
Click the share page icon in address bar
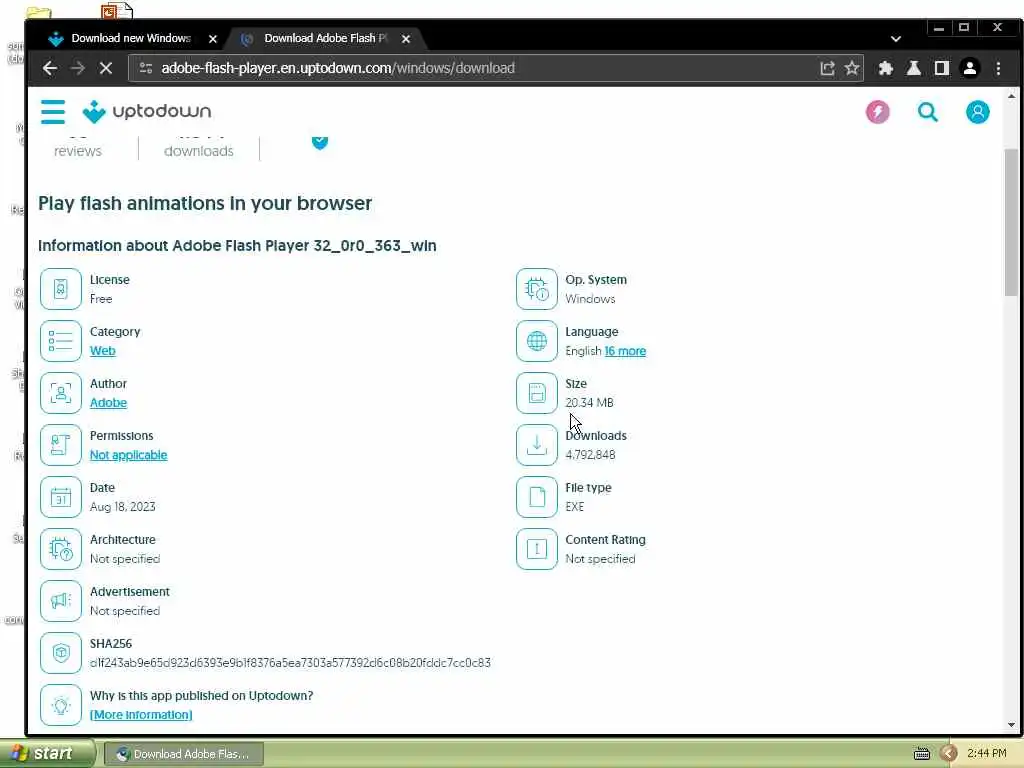click(x=827, y=68)
